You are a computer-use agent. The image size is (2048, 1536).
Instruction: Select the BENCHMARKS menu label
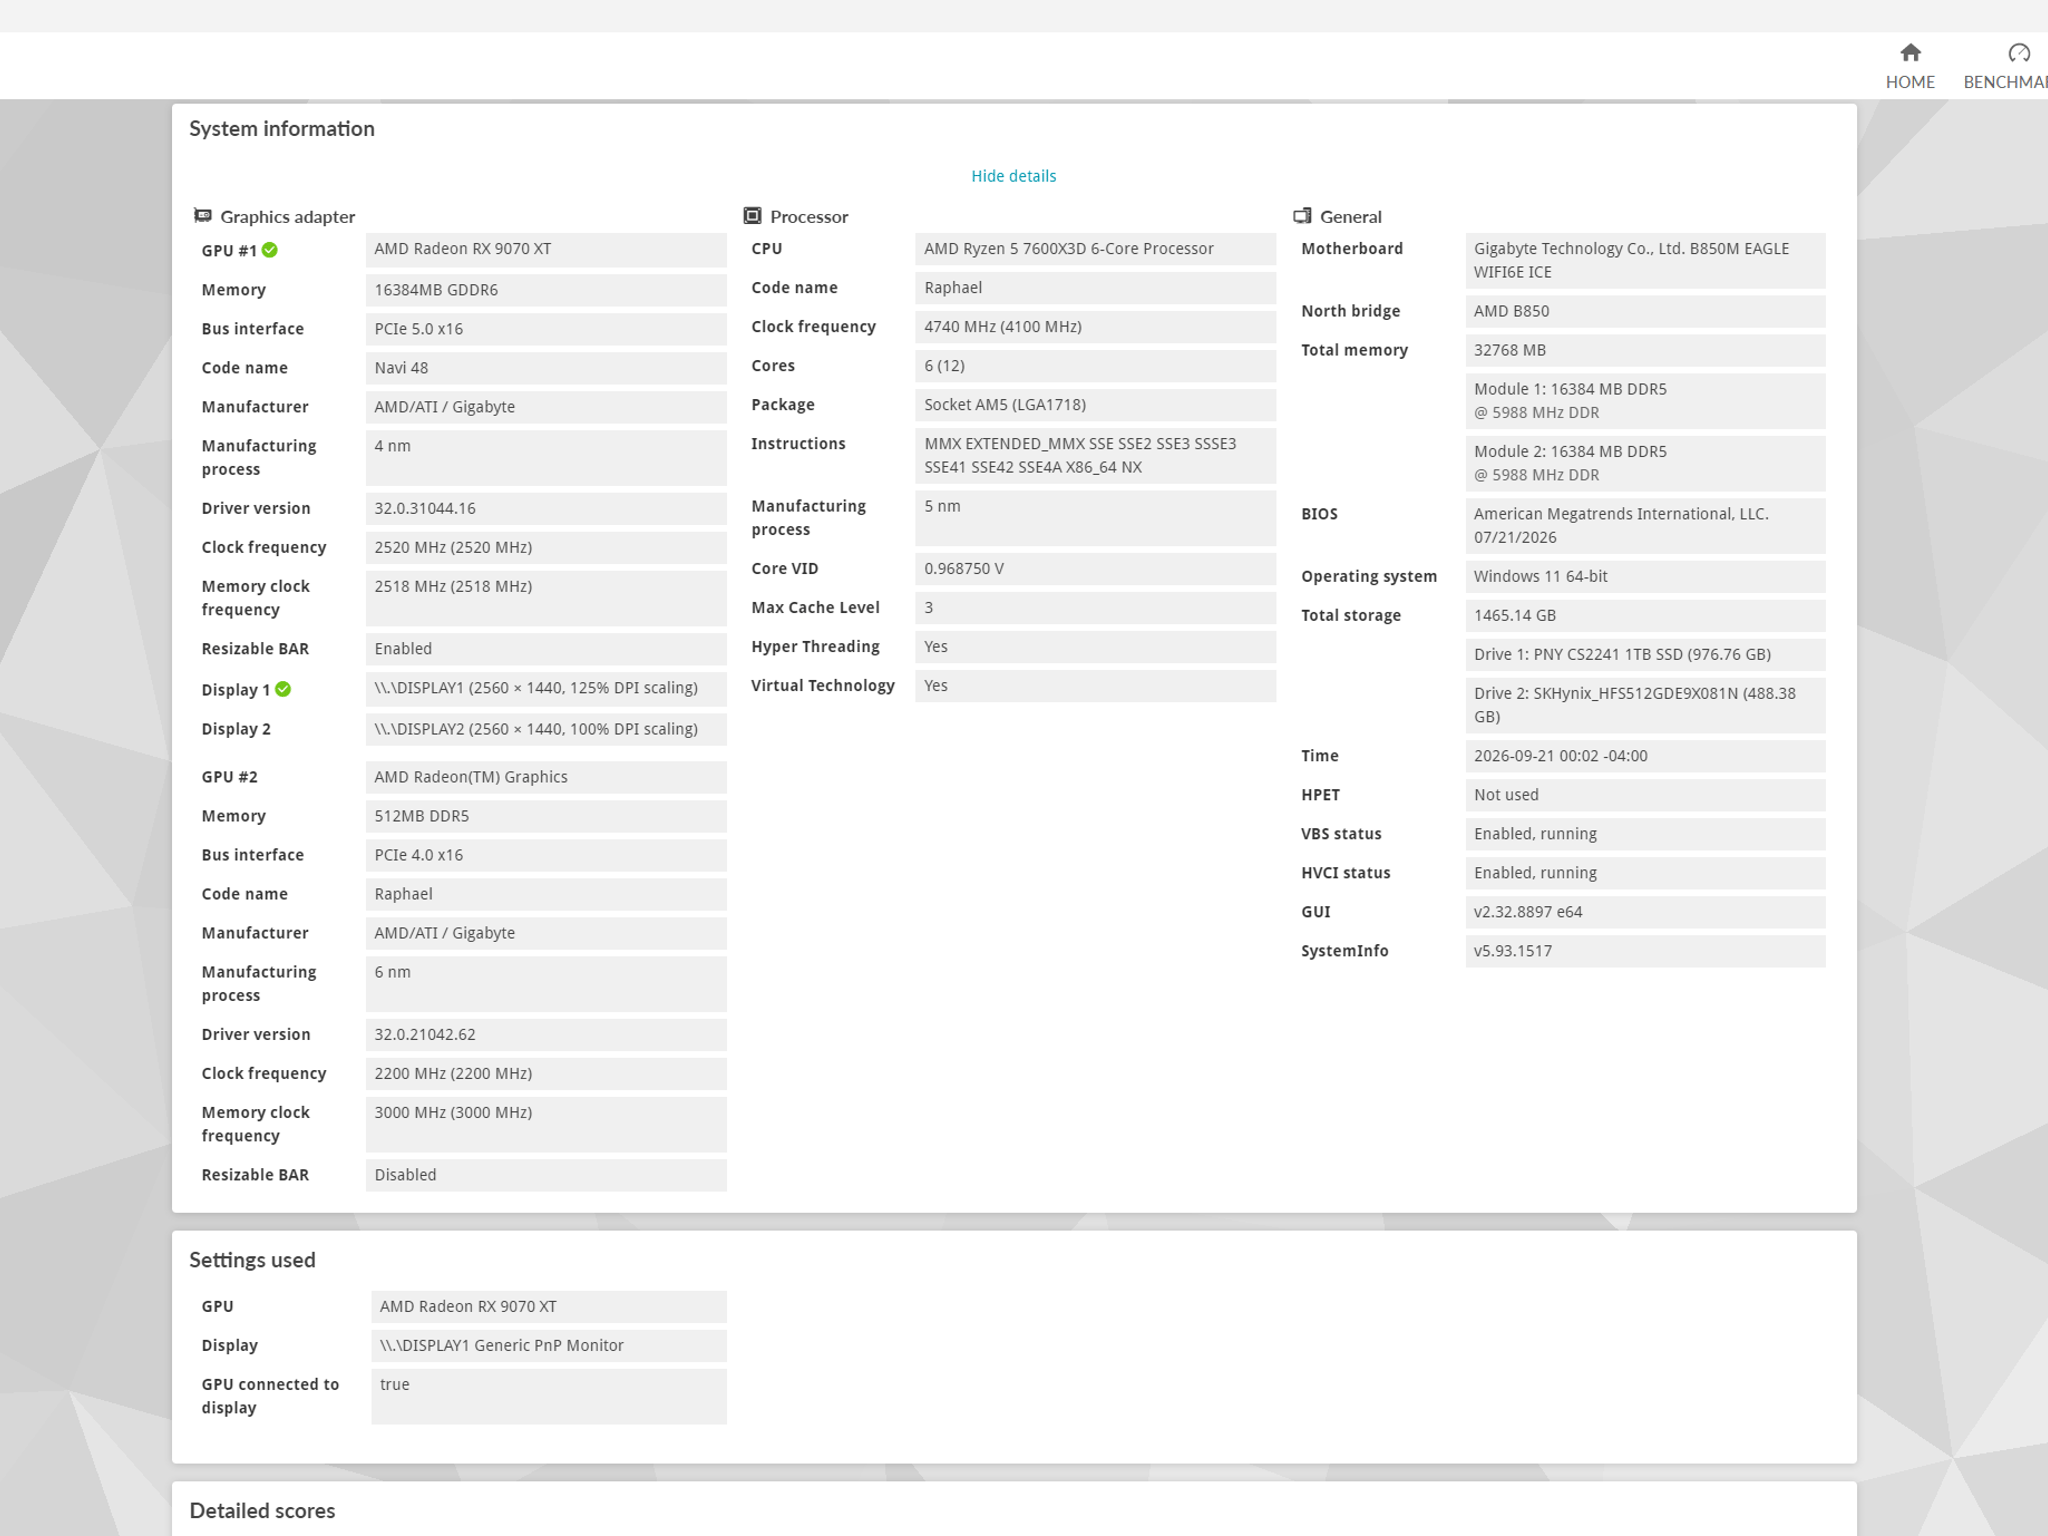point(2005,82)
